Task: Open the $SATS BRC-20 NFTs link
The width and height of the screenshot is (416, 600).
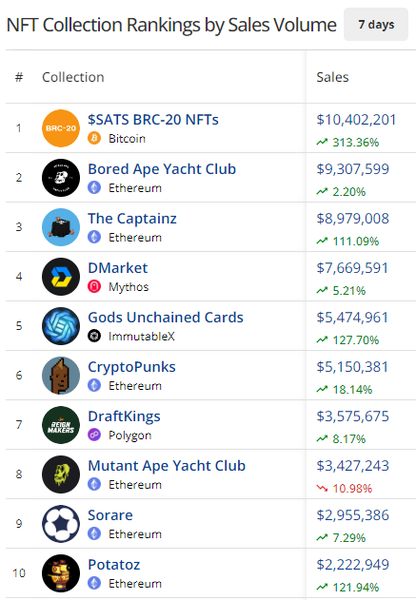Action: pyautogui.click(x=153, y=120)
